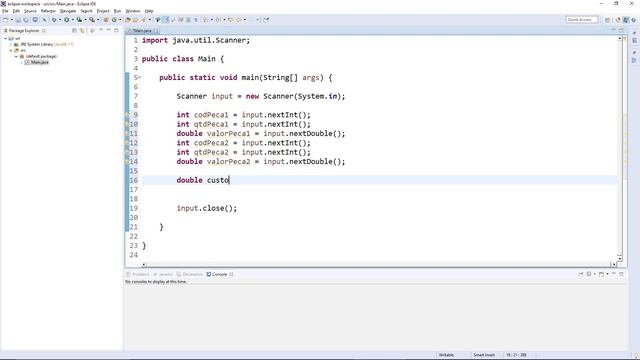Image resolution: width=640 pixels, height=360 pixels.
Task: Select JRE System Library in tree
Action: click(x=44, y=44)
